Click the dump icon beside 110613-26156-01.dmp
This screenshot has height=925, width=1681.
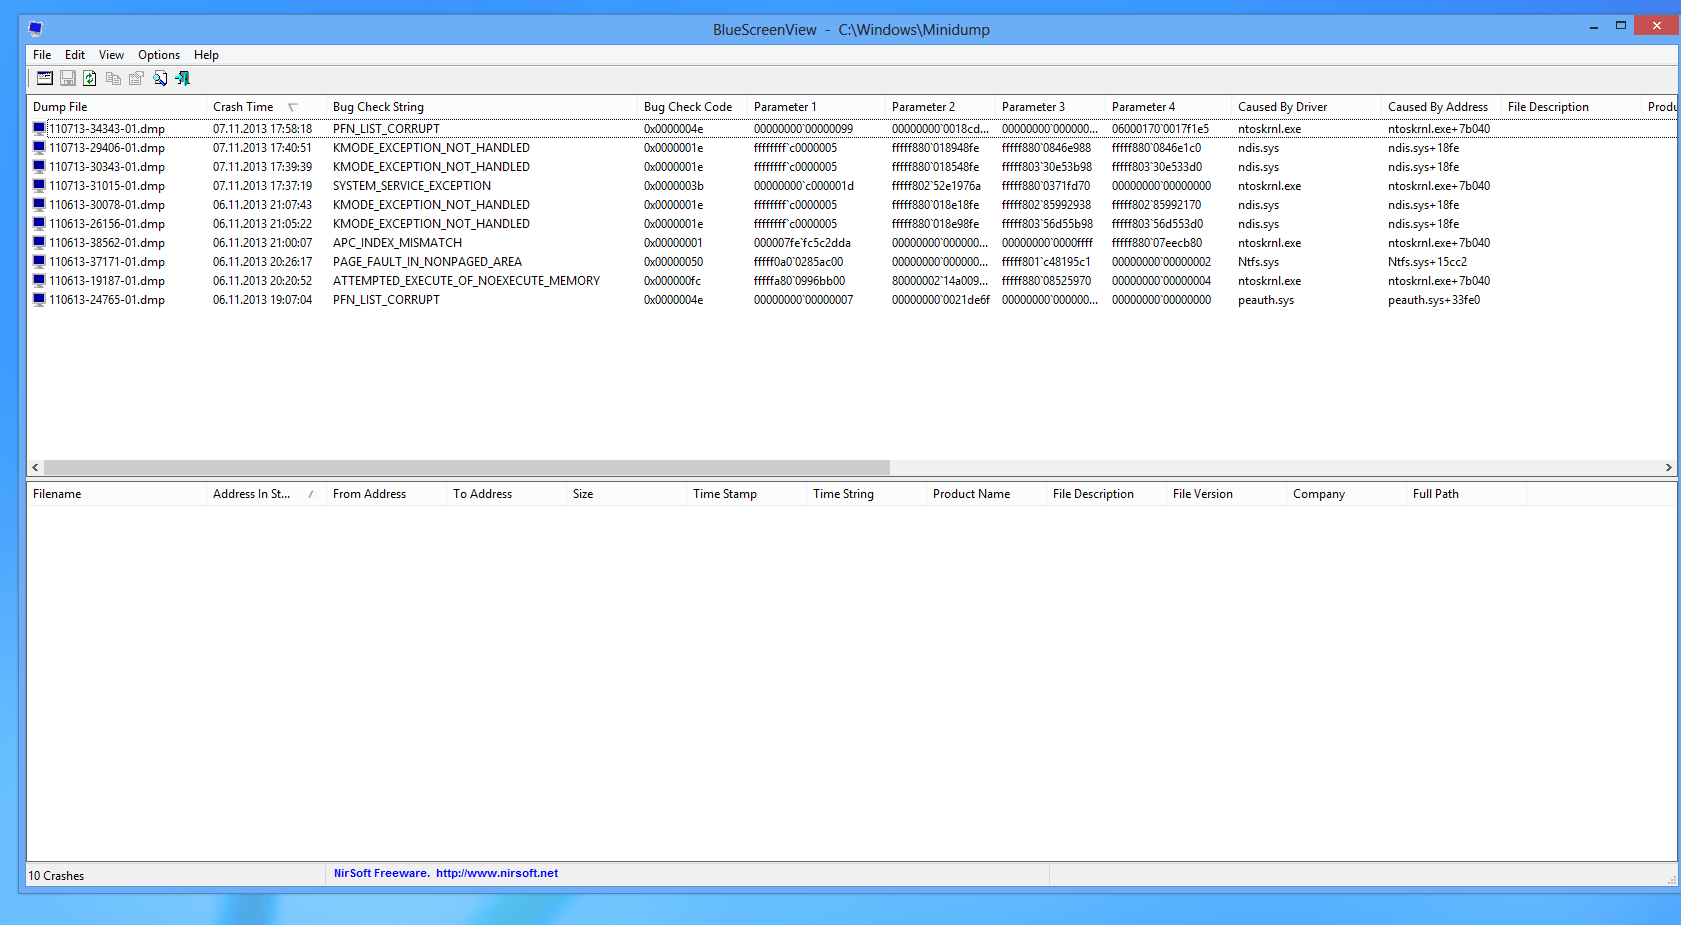pyautogui.click(x=39, y=223)
